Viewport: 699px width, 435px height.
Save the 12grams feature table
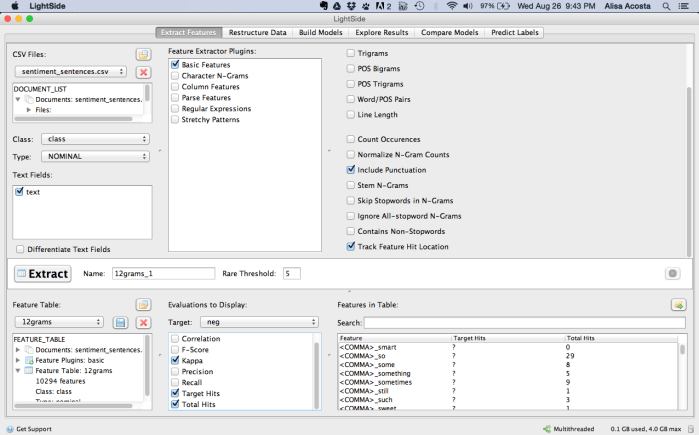click(120, 323)
